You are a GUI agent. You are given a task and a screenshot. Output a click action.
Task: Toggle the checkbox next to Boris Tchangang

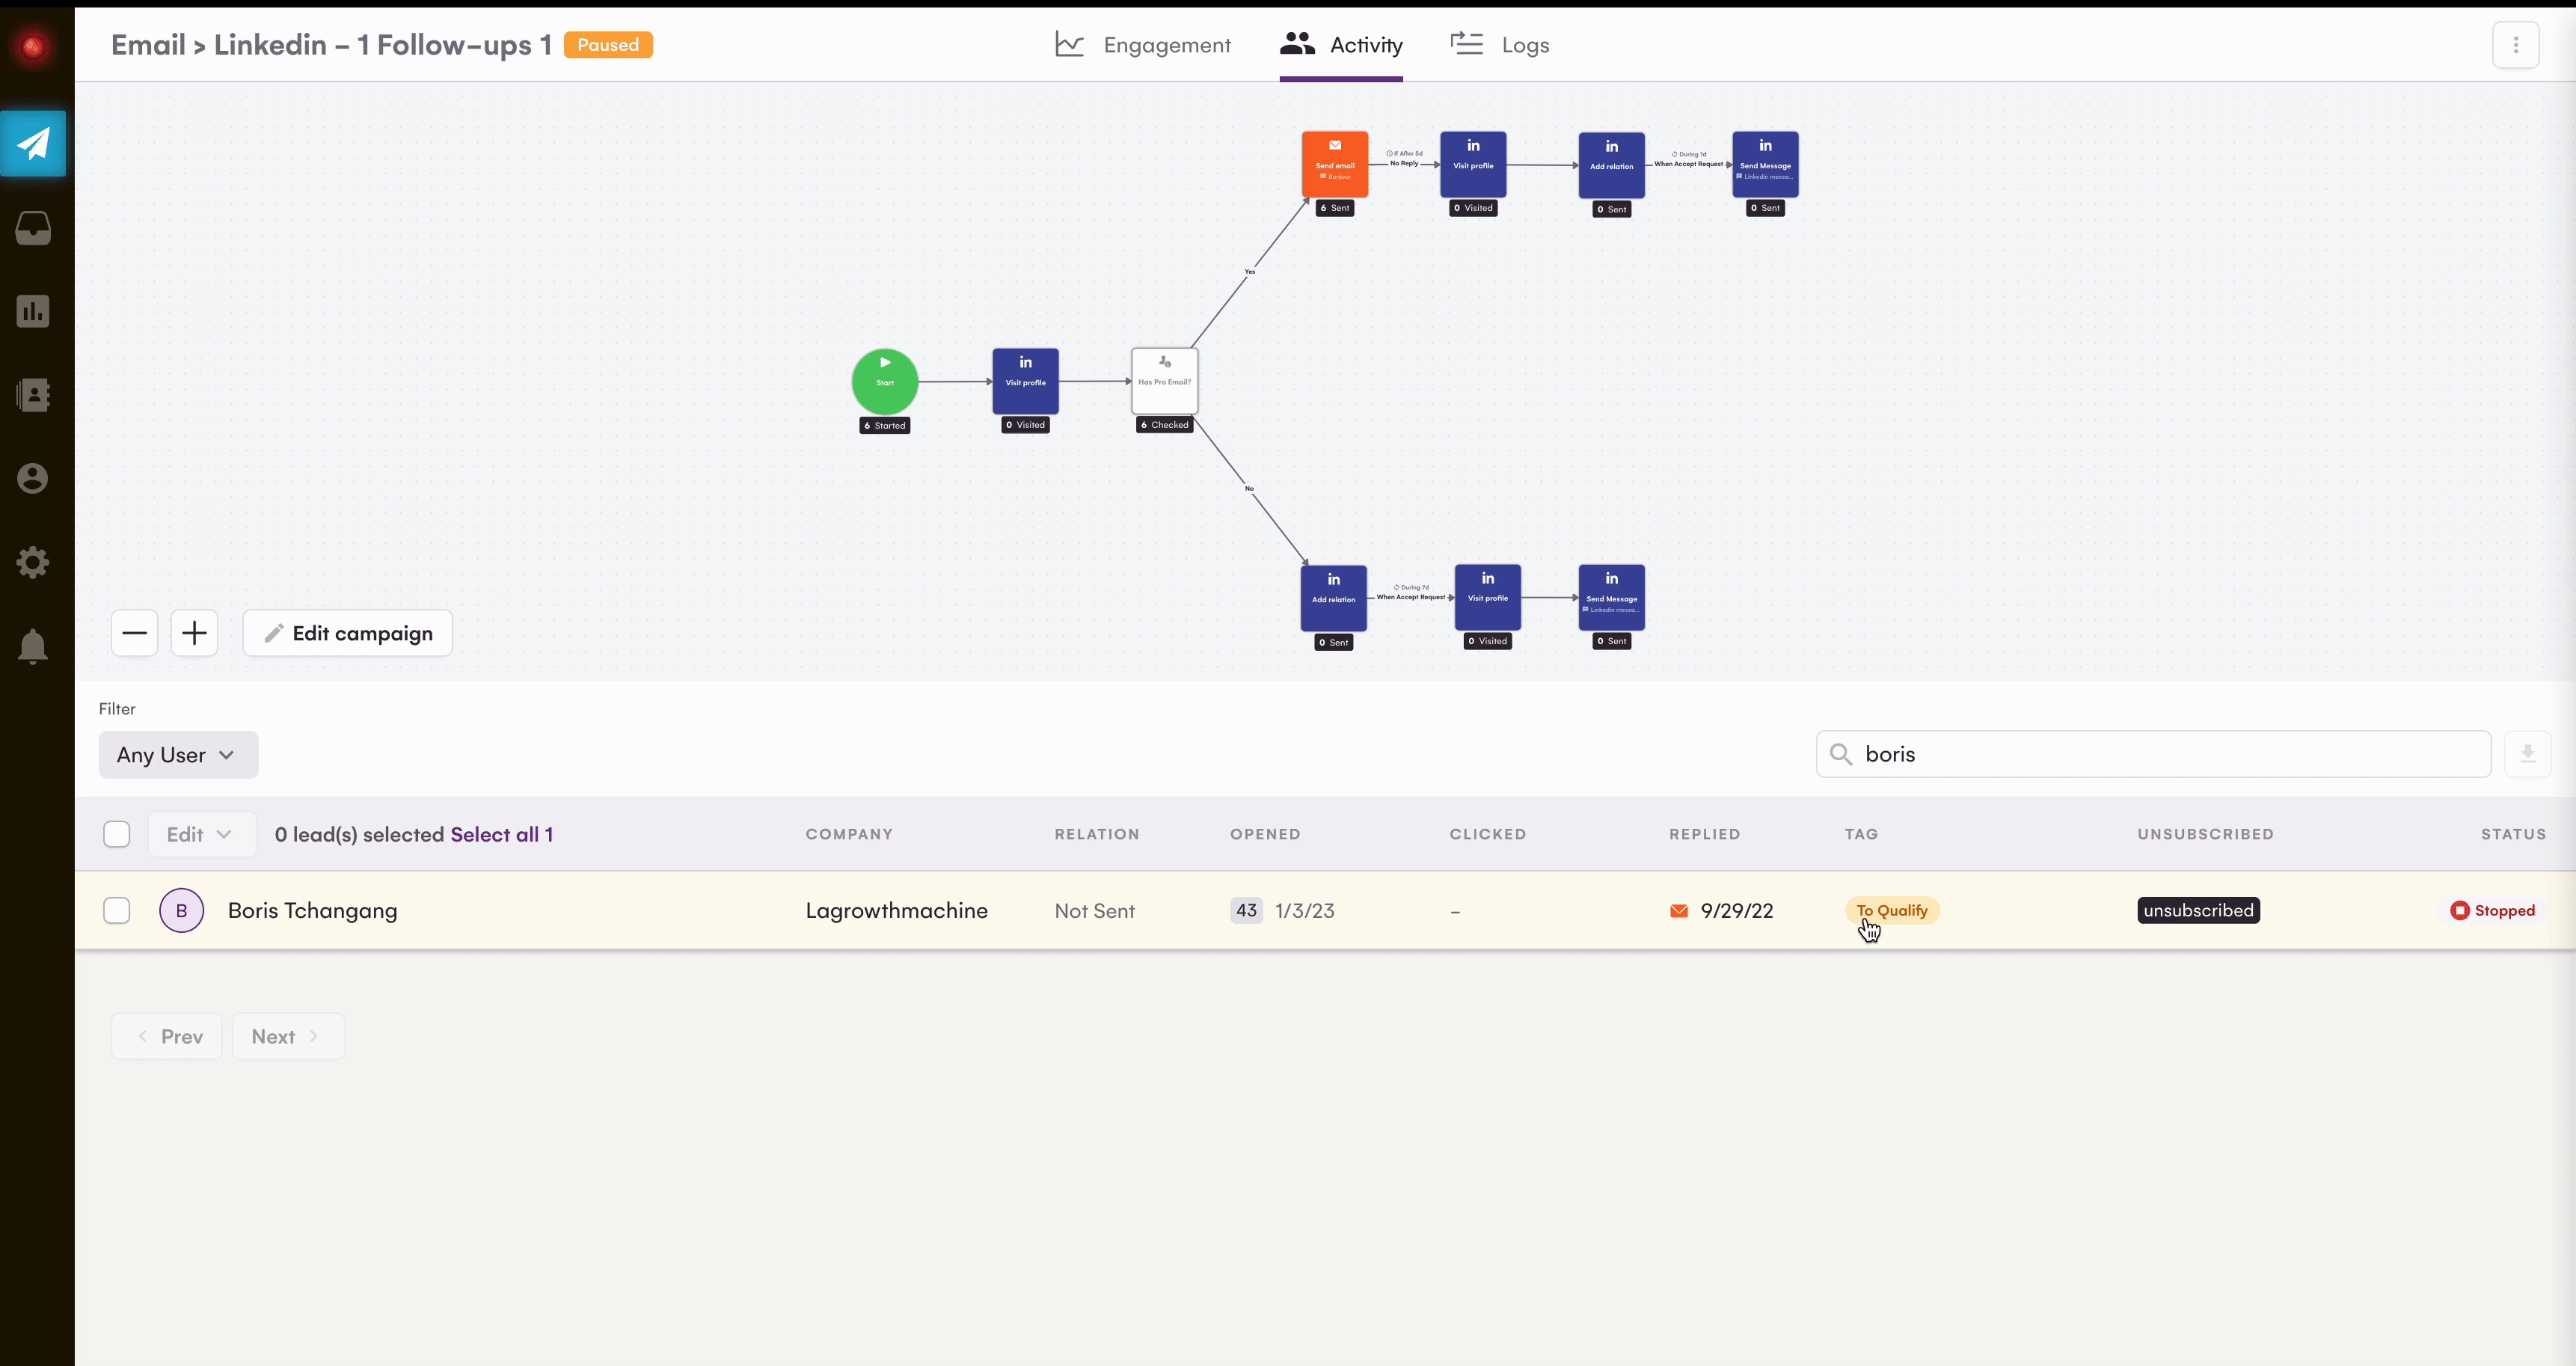(117, 910)
